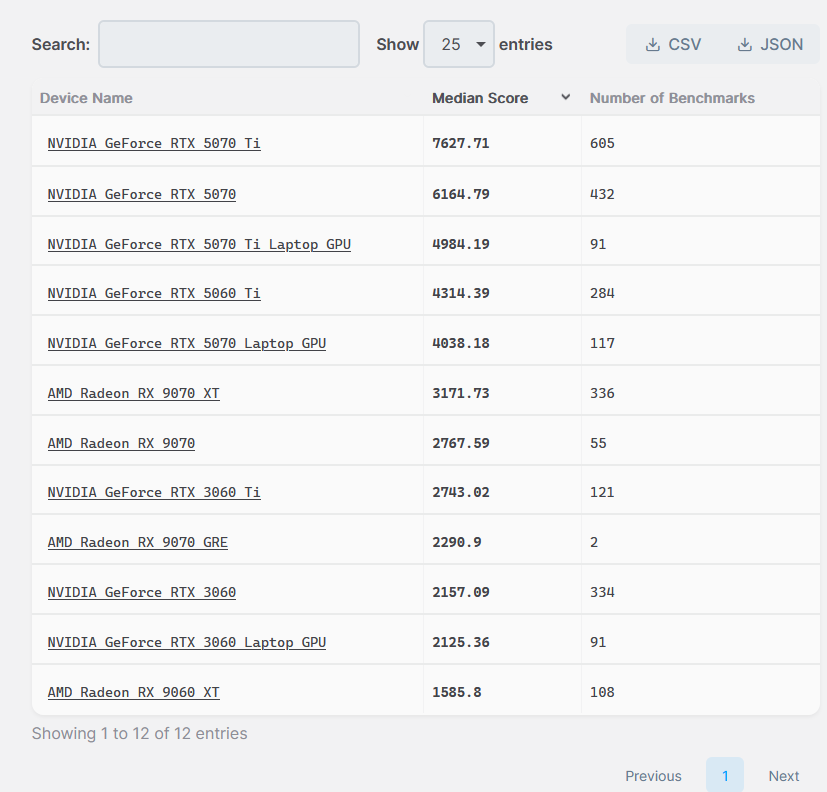Go to the Next page
The width and height of the screenshot is (827, 792).
point(784,776)
